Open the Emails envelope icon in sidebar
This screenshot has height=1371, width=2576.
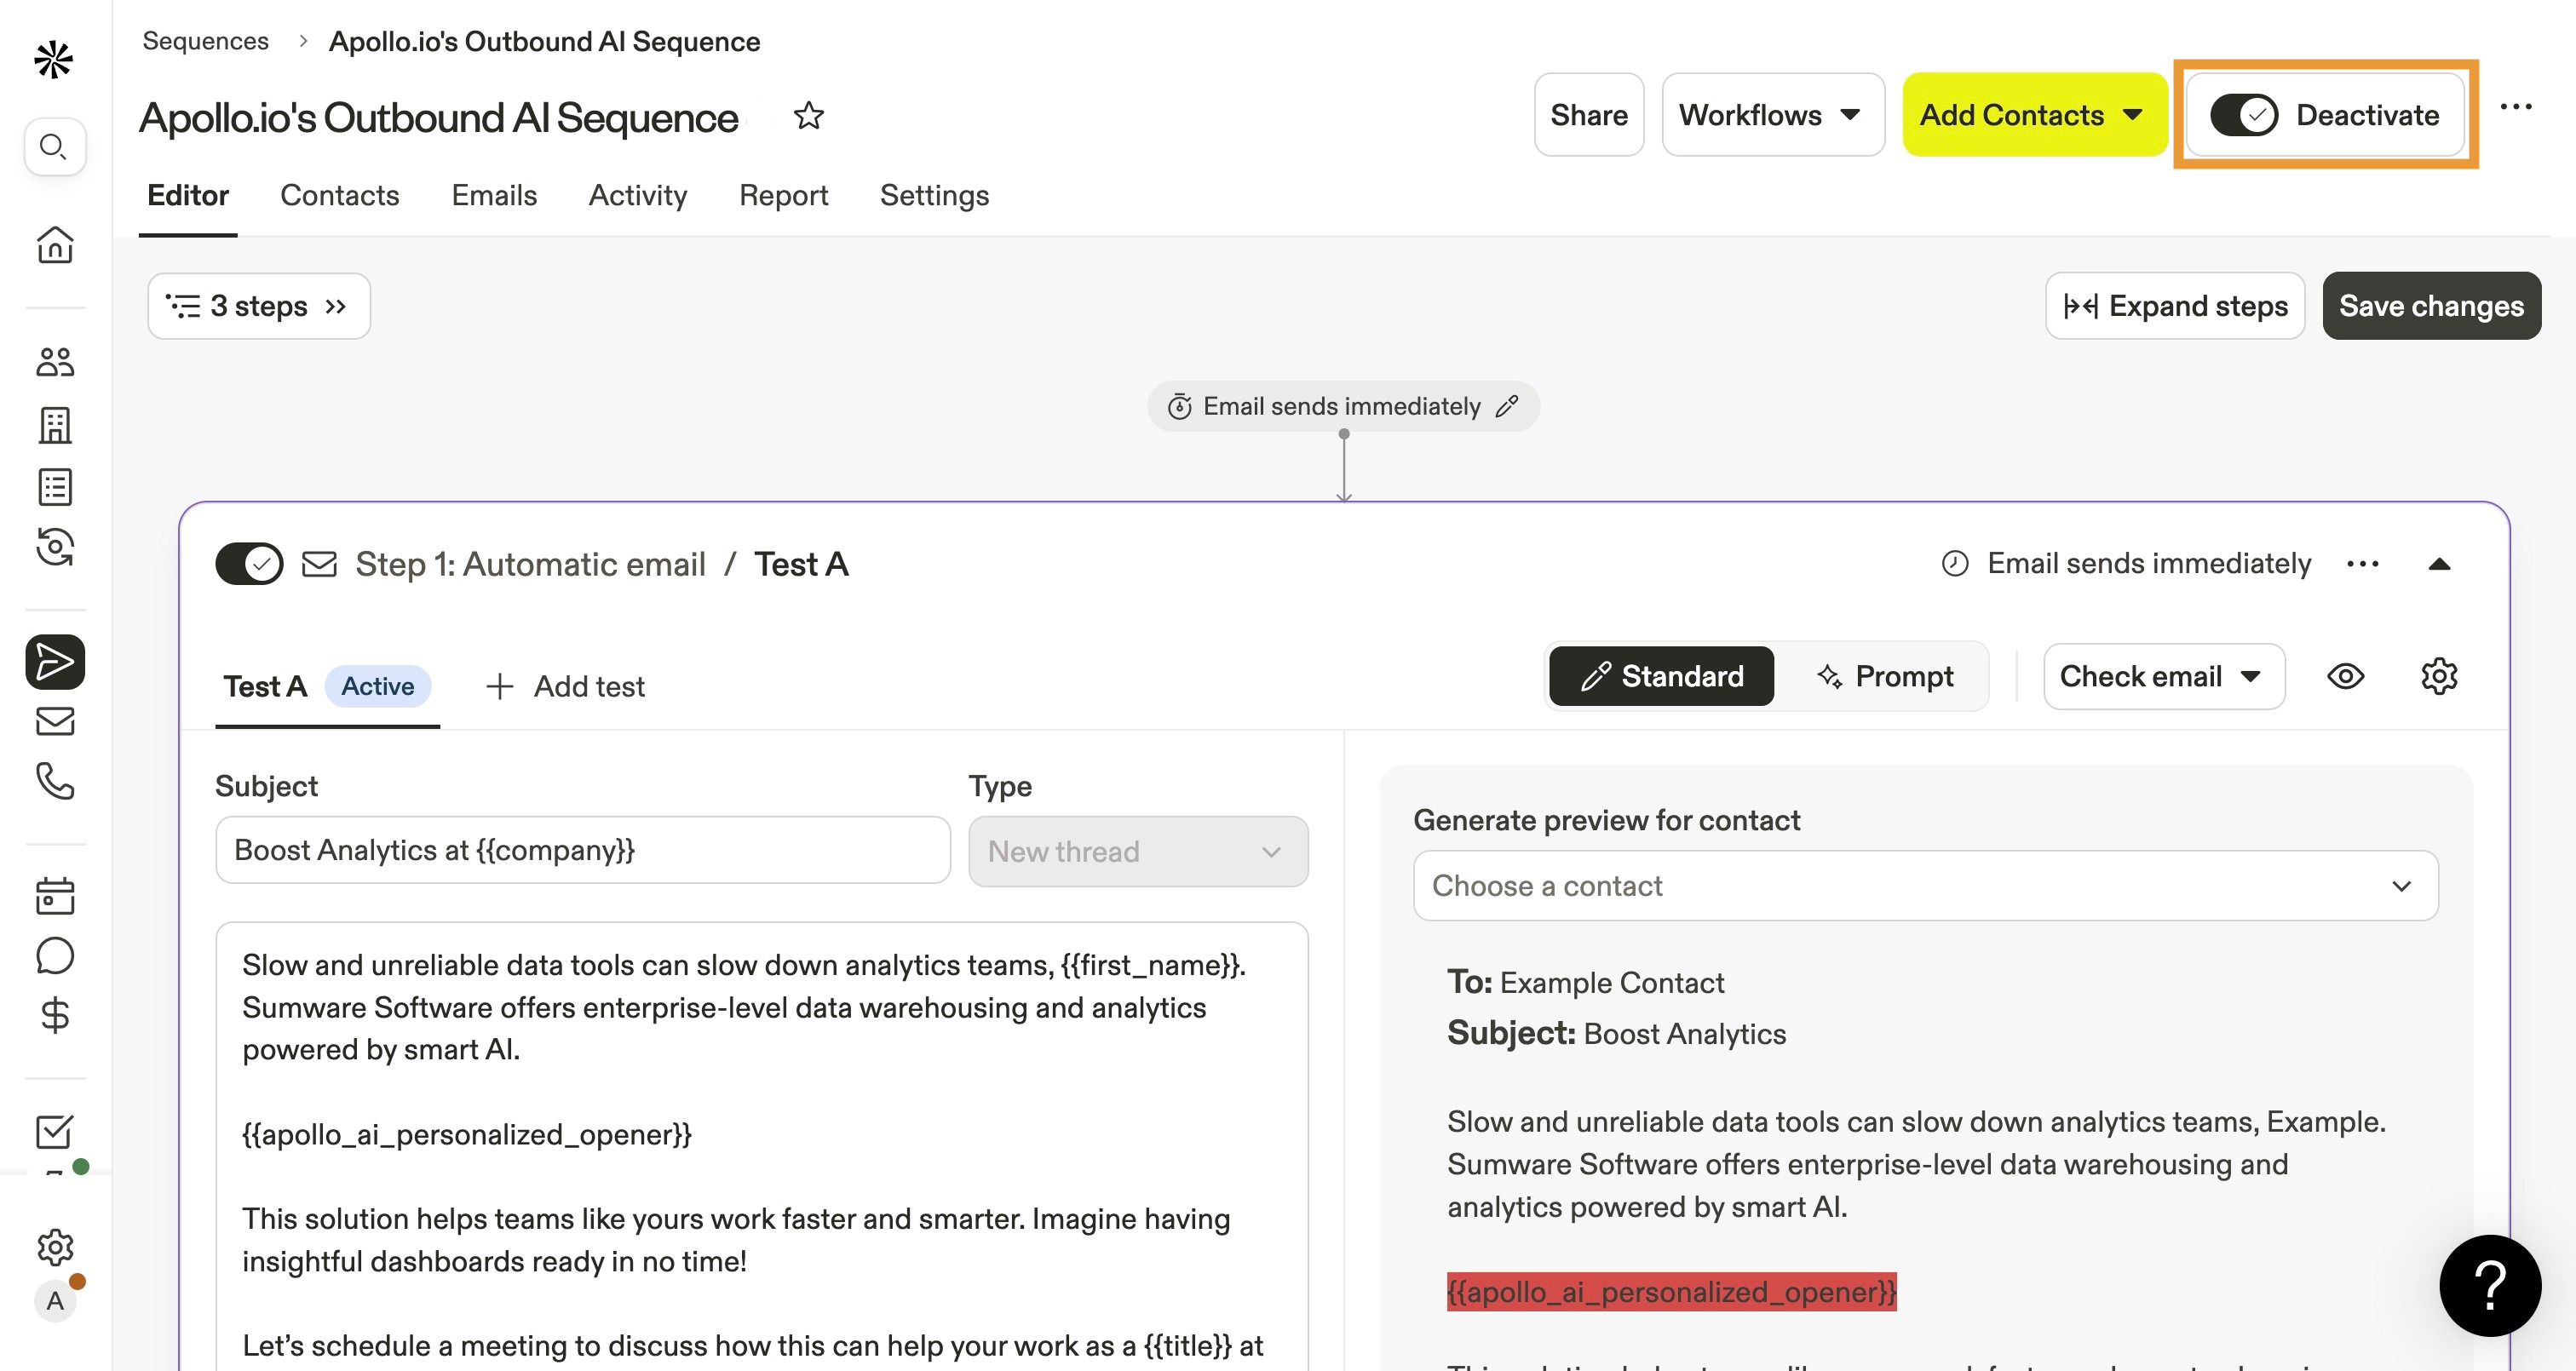coord(54,722)
